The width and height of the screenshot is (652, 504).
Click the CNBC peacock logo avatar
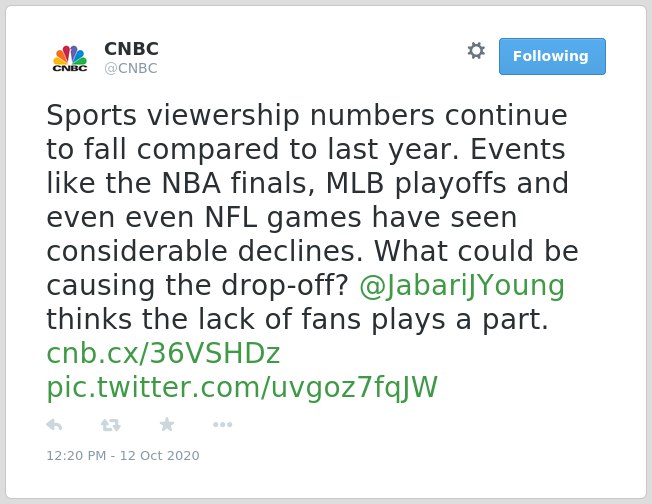(70, 57)
